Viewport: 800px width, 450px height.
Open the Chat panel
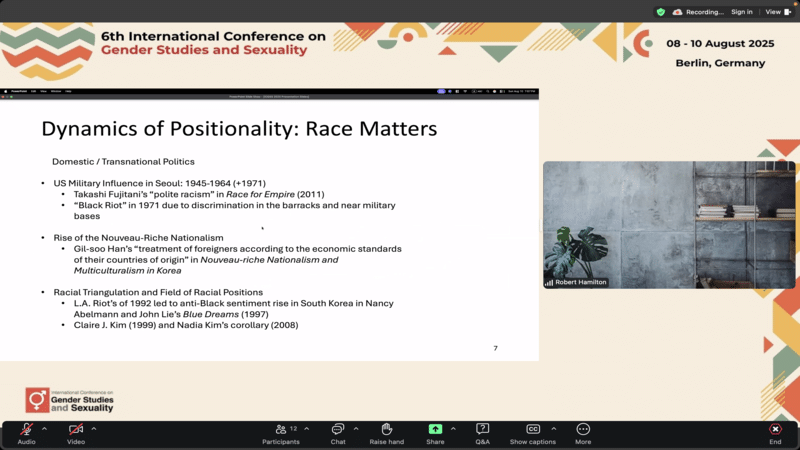coord(338,429)
